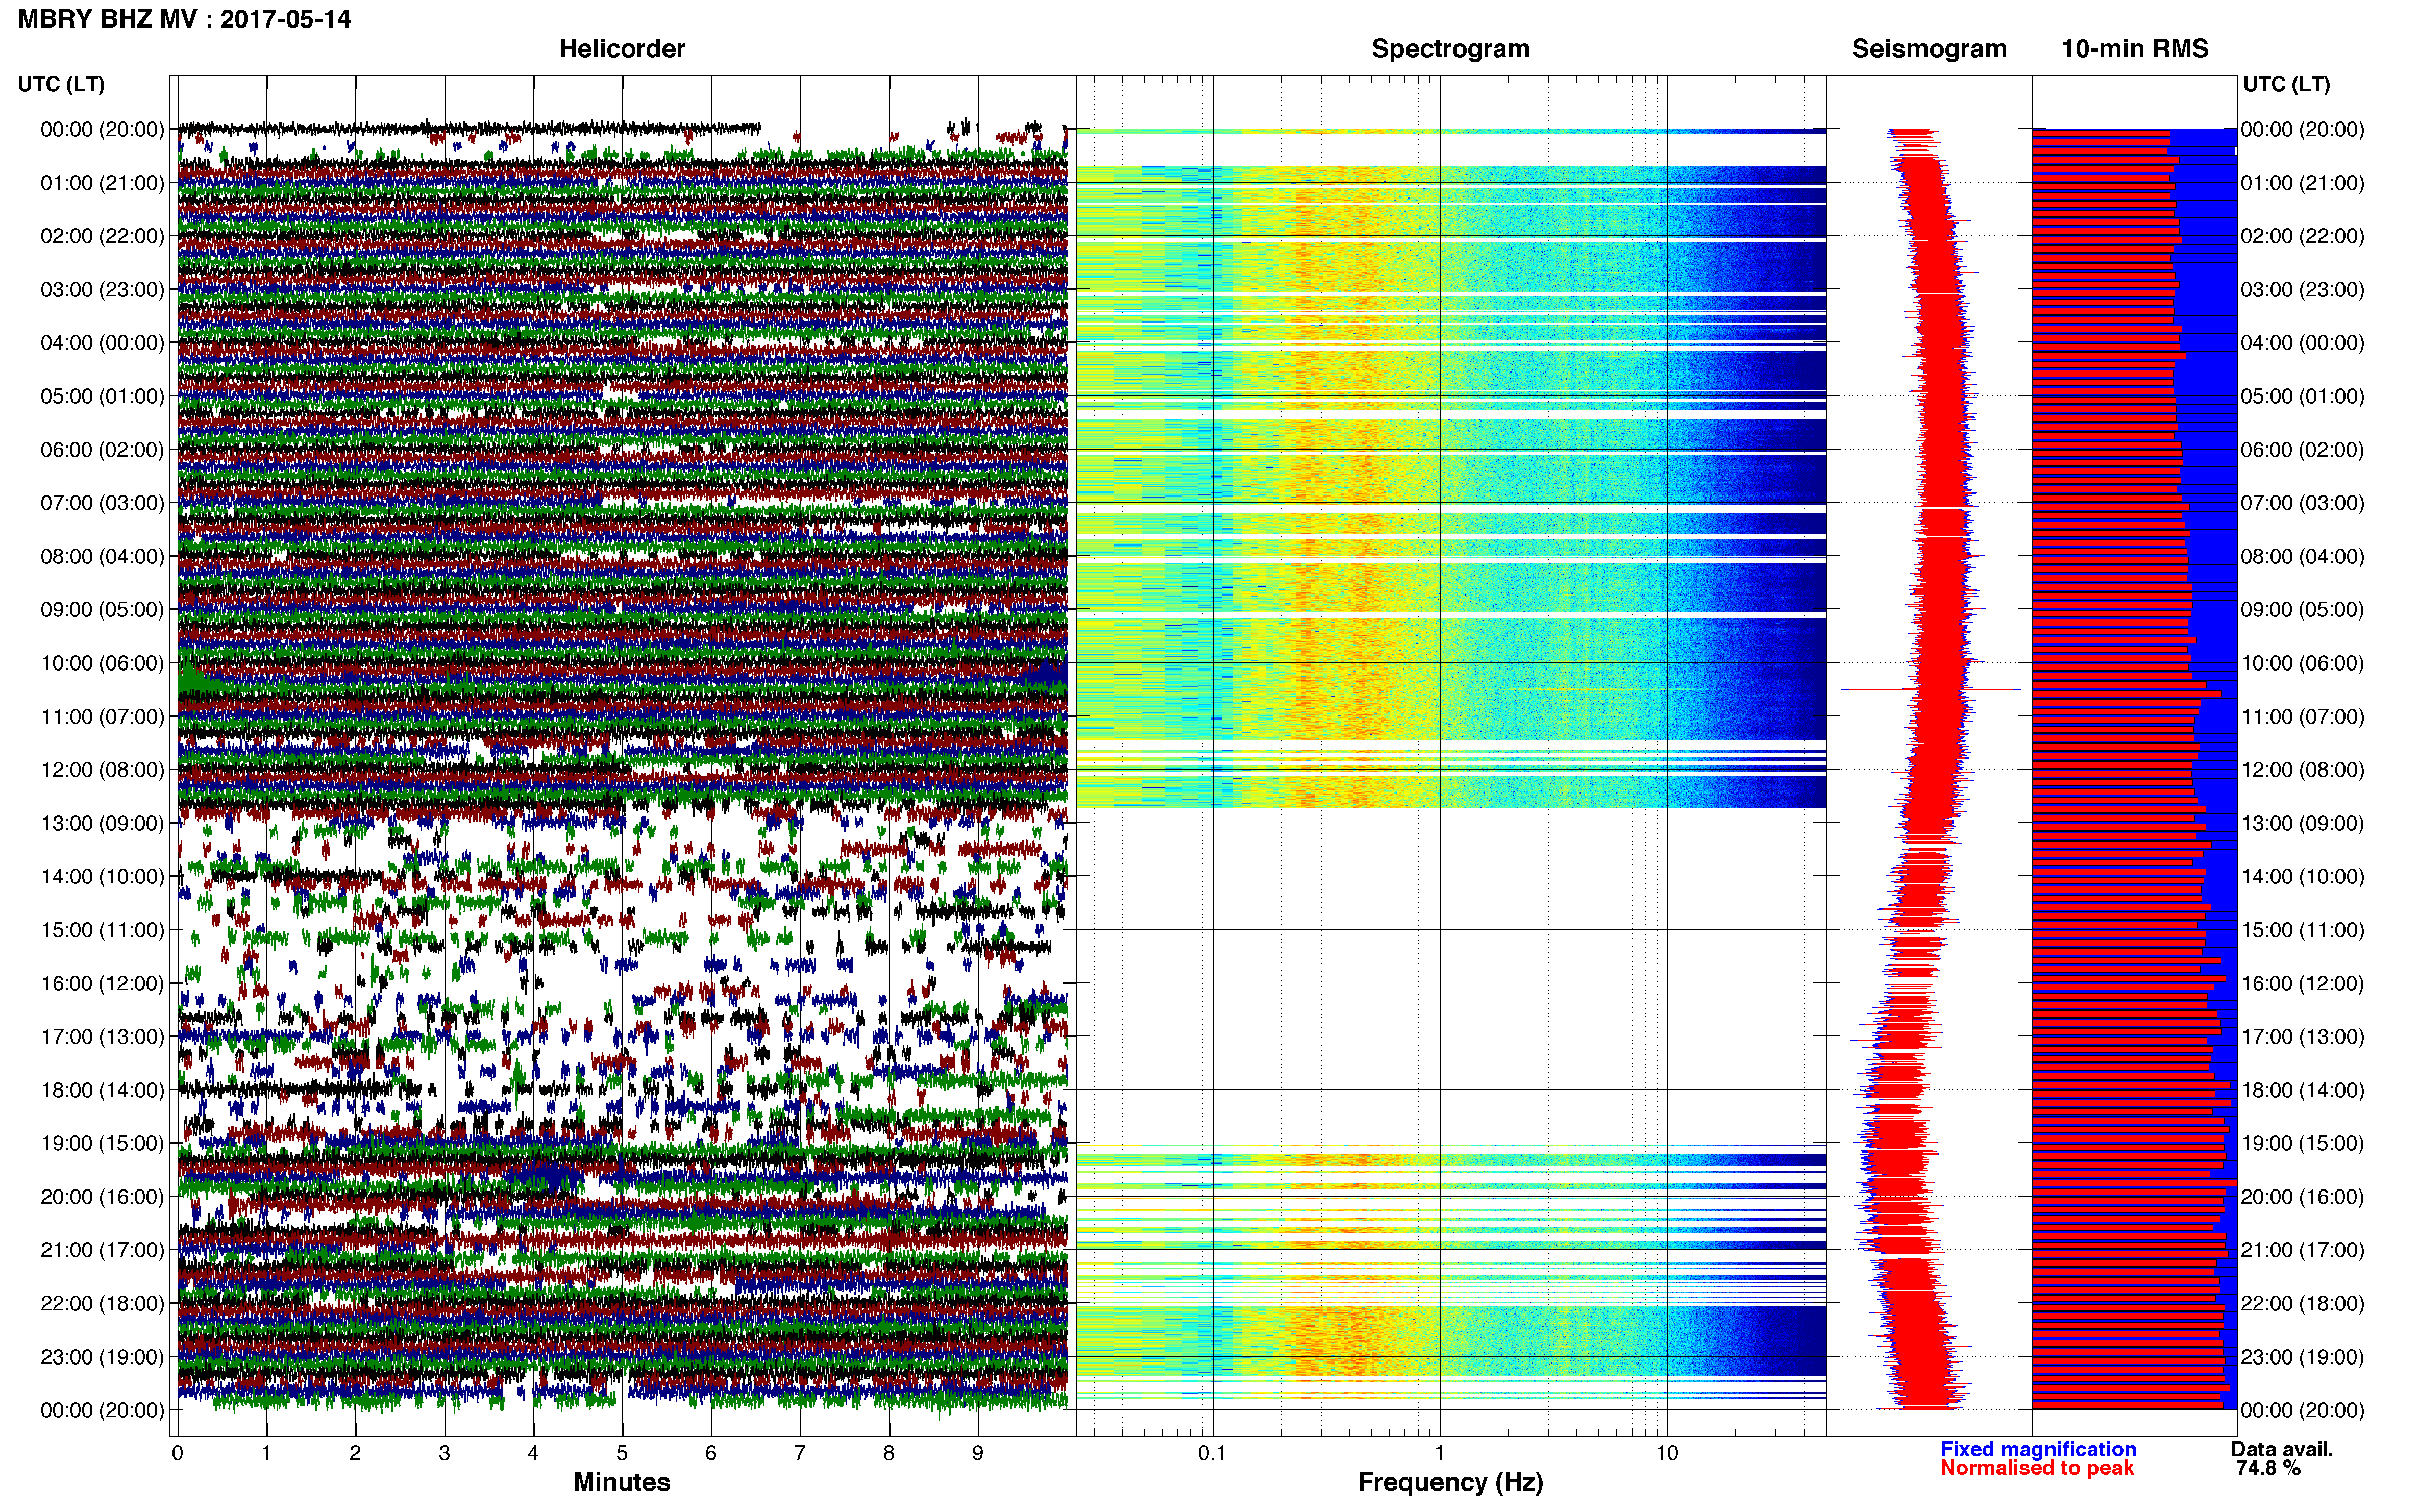Click minute tick '0' on Helicorder axis
This screenshot has width=2419, height=1512.
coord(177,1453)
